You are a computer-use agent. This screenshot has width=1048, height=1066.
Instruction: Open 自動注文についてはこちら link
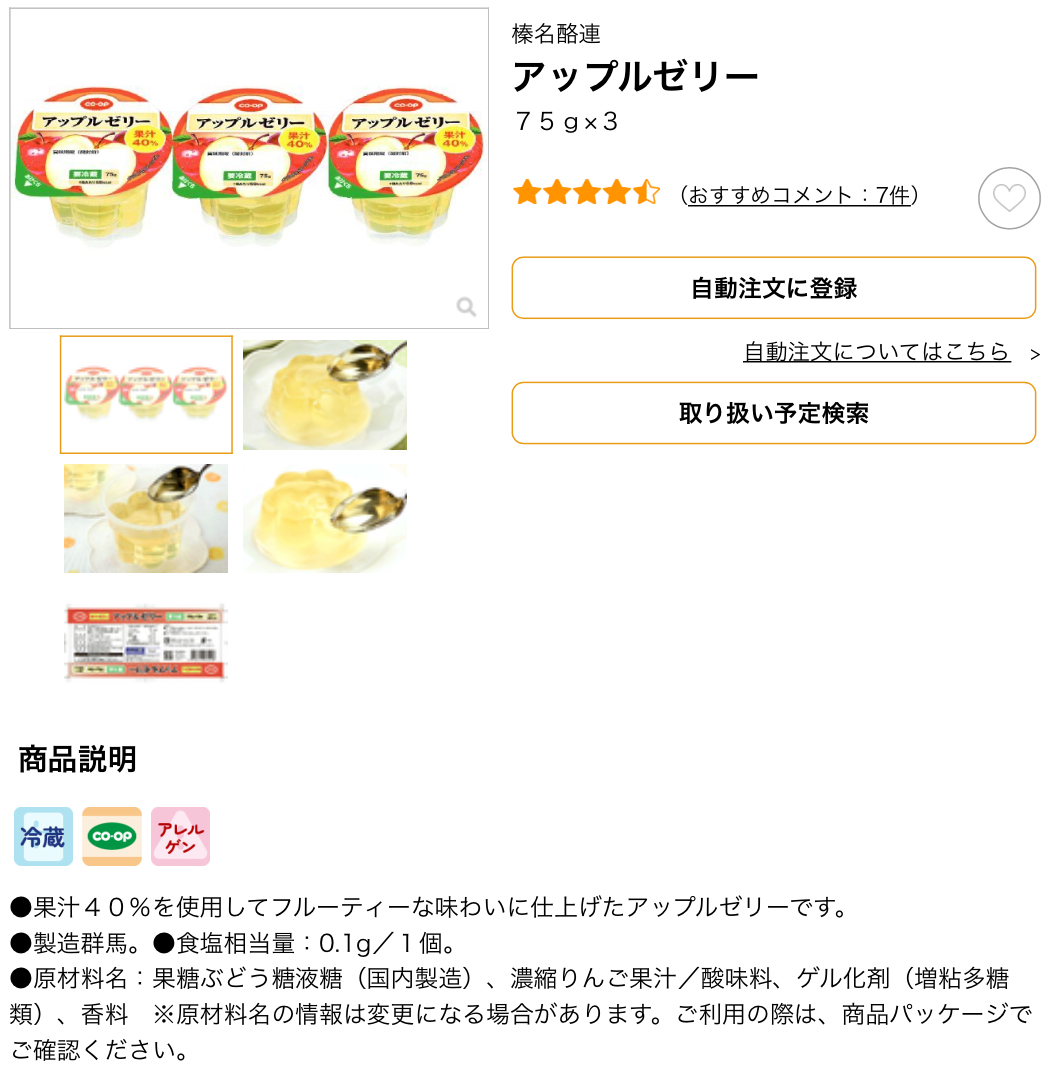[x=876, y=351]
